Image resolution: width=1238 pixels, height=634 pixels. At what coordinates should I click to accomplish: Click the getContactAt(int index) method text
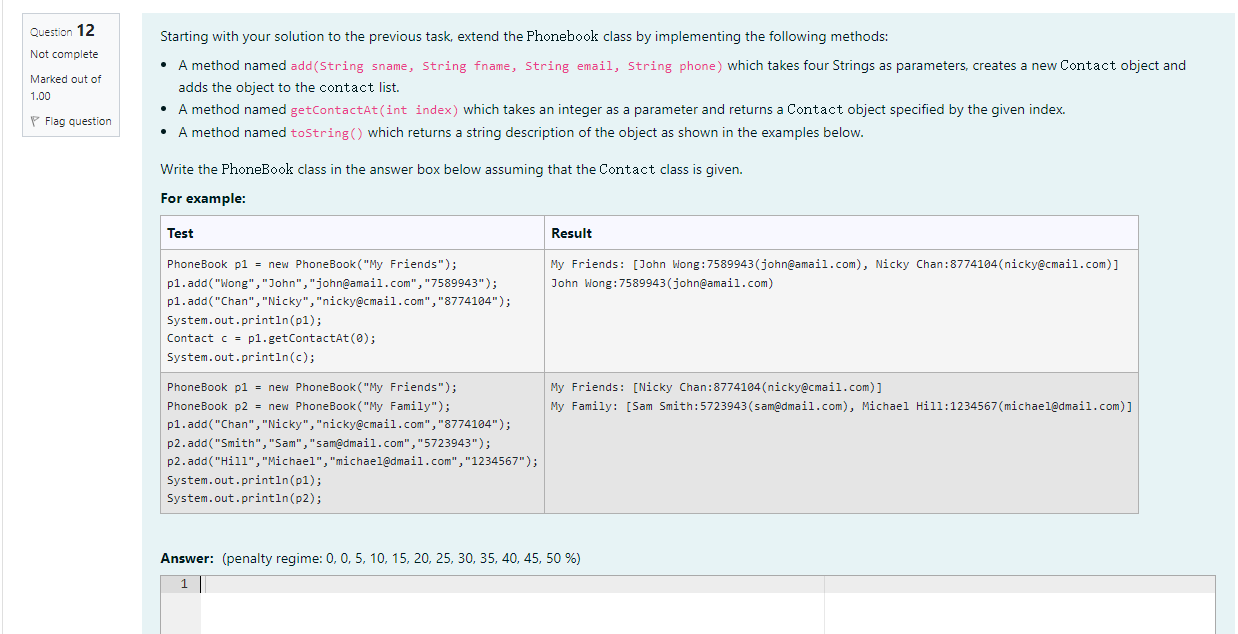[374, 110]
